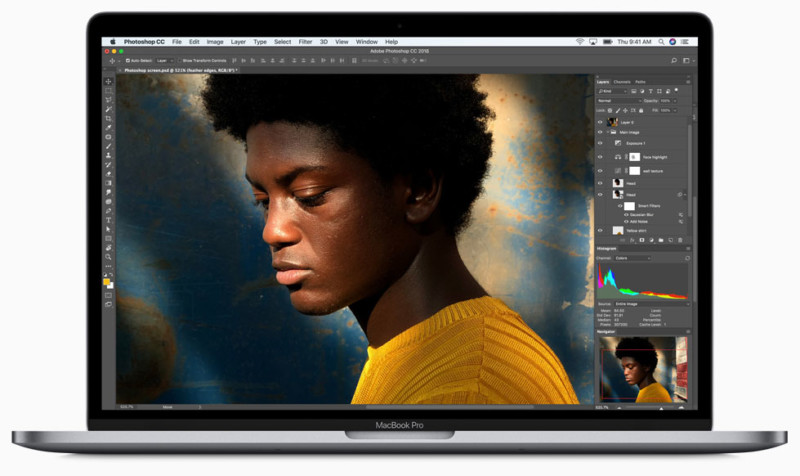Image resolution: width=800 pixels, height=476 pixels.
Task: Switch to the Channels tab
Action: 622,82
